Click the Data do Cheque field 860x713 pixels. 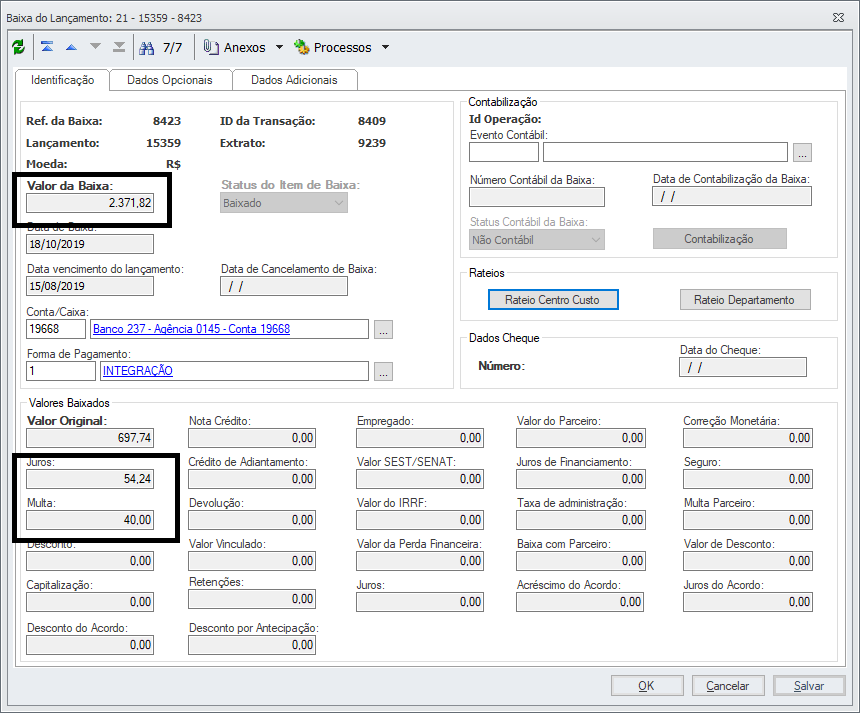tap(743, 367)
